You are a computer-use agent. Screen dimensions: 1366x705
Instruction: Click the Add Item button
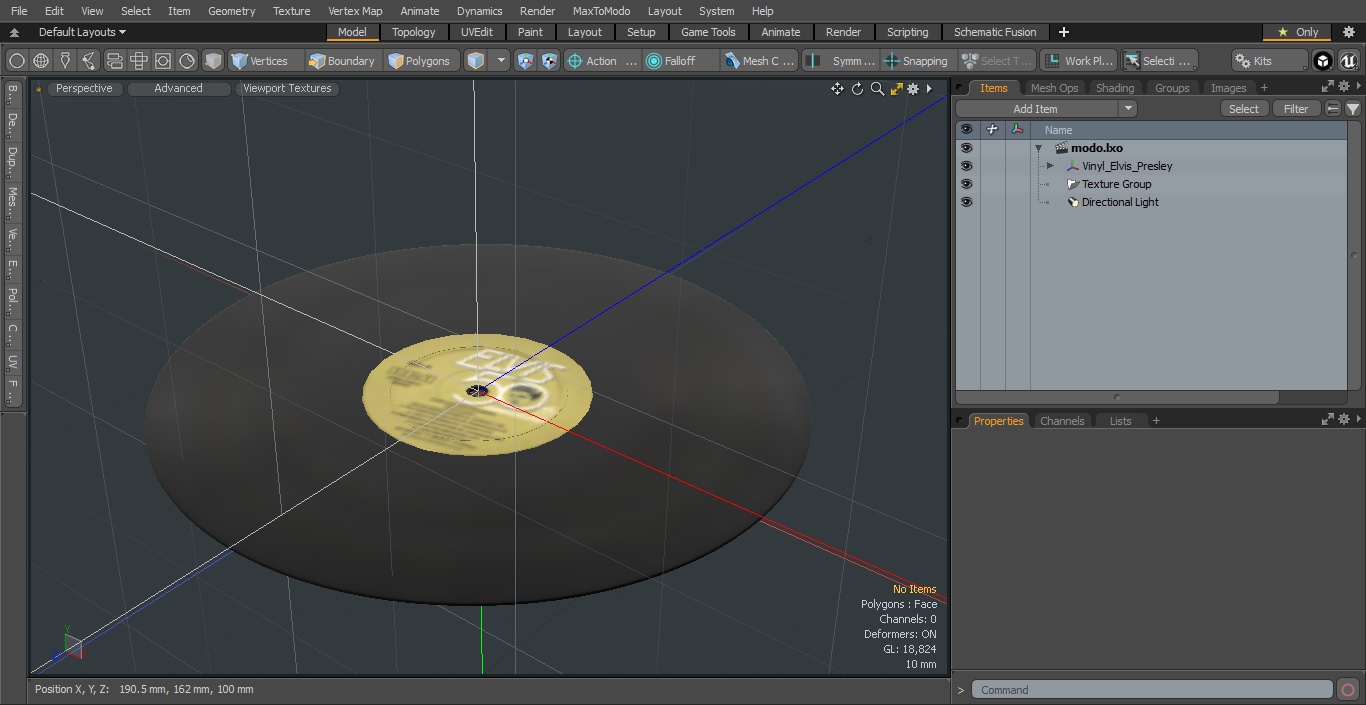[1036, 109]
